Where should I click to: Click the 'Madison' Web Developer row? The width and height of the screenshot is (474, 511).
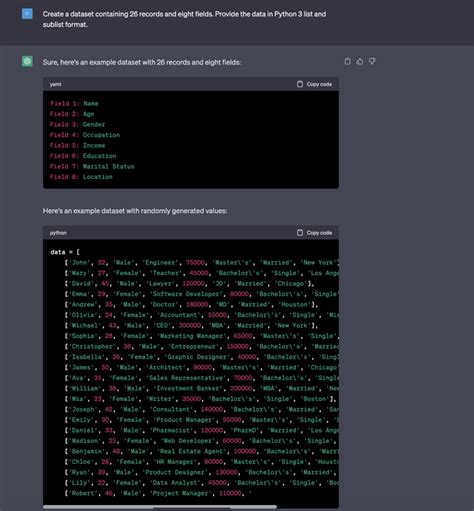click(202, 441)
